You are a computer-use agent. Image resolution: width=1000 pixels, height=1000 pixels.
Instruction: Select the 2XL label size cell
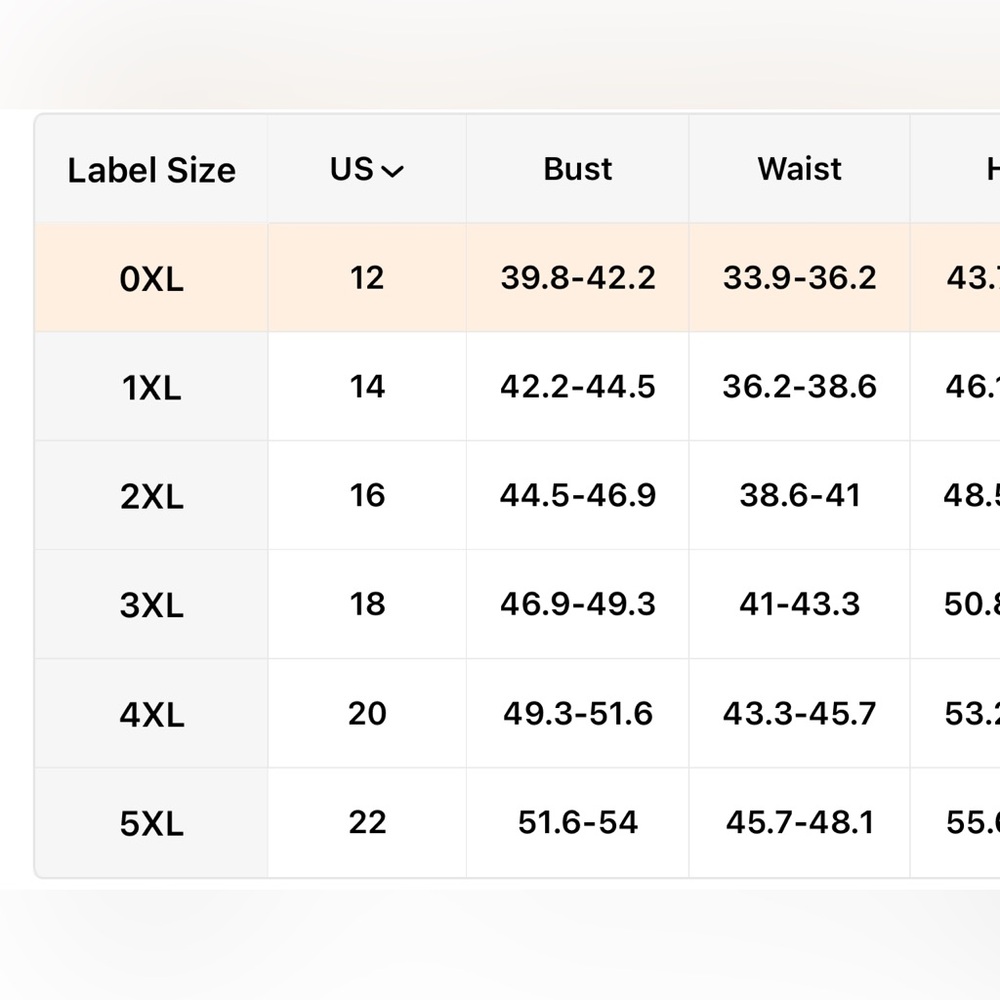[152, 496]
